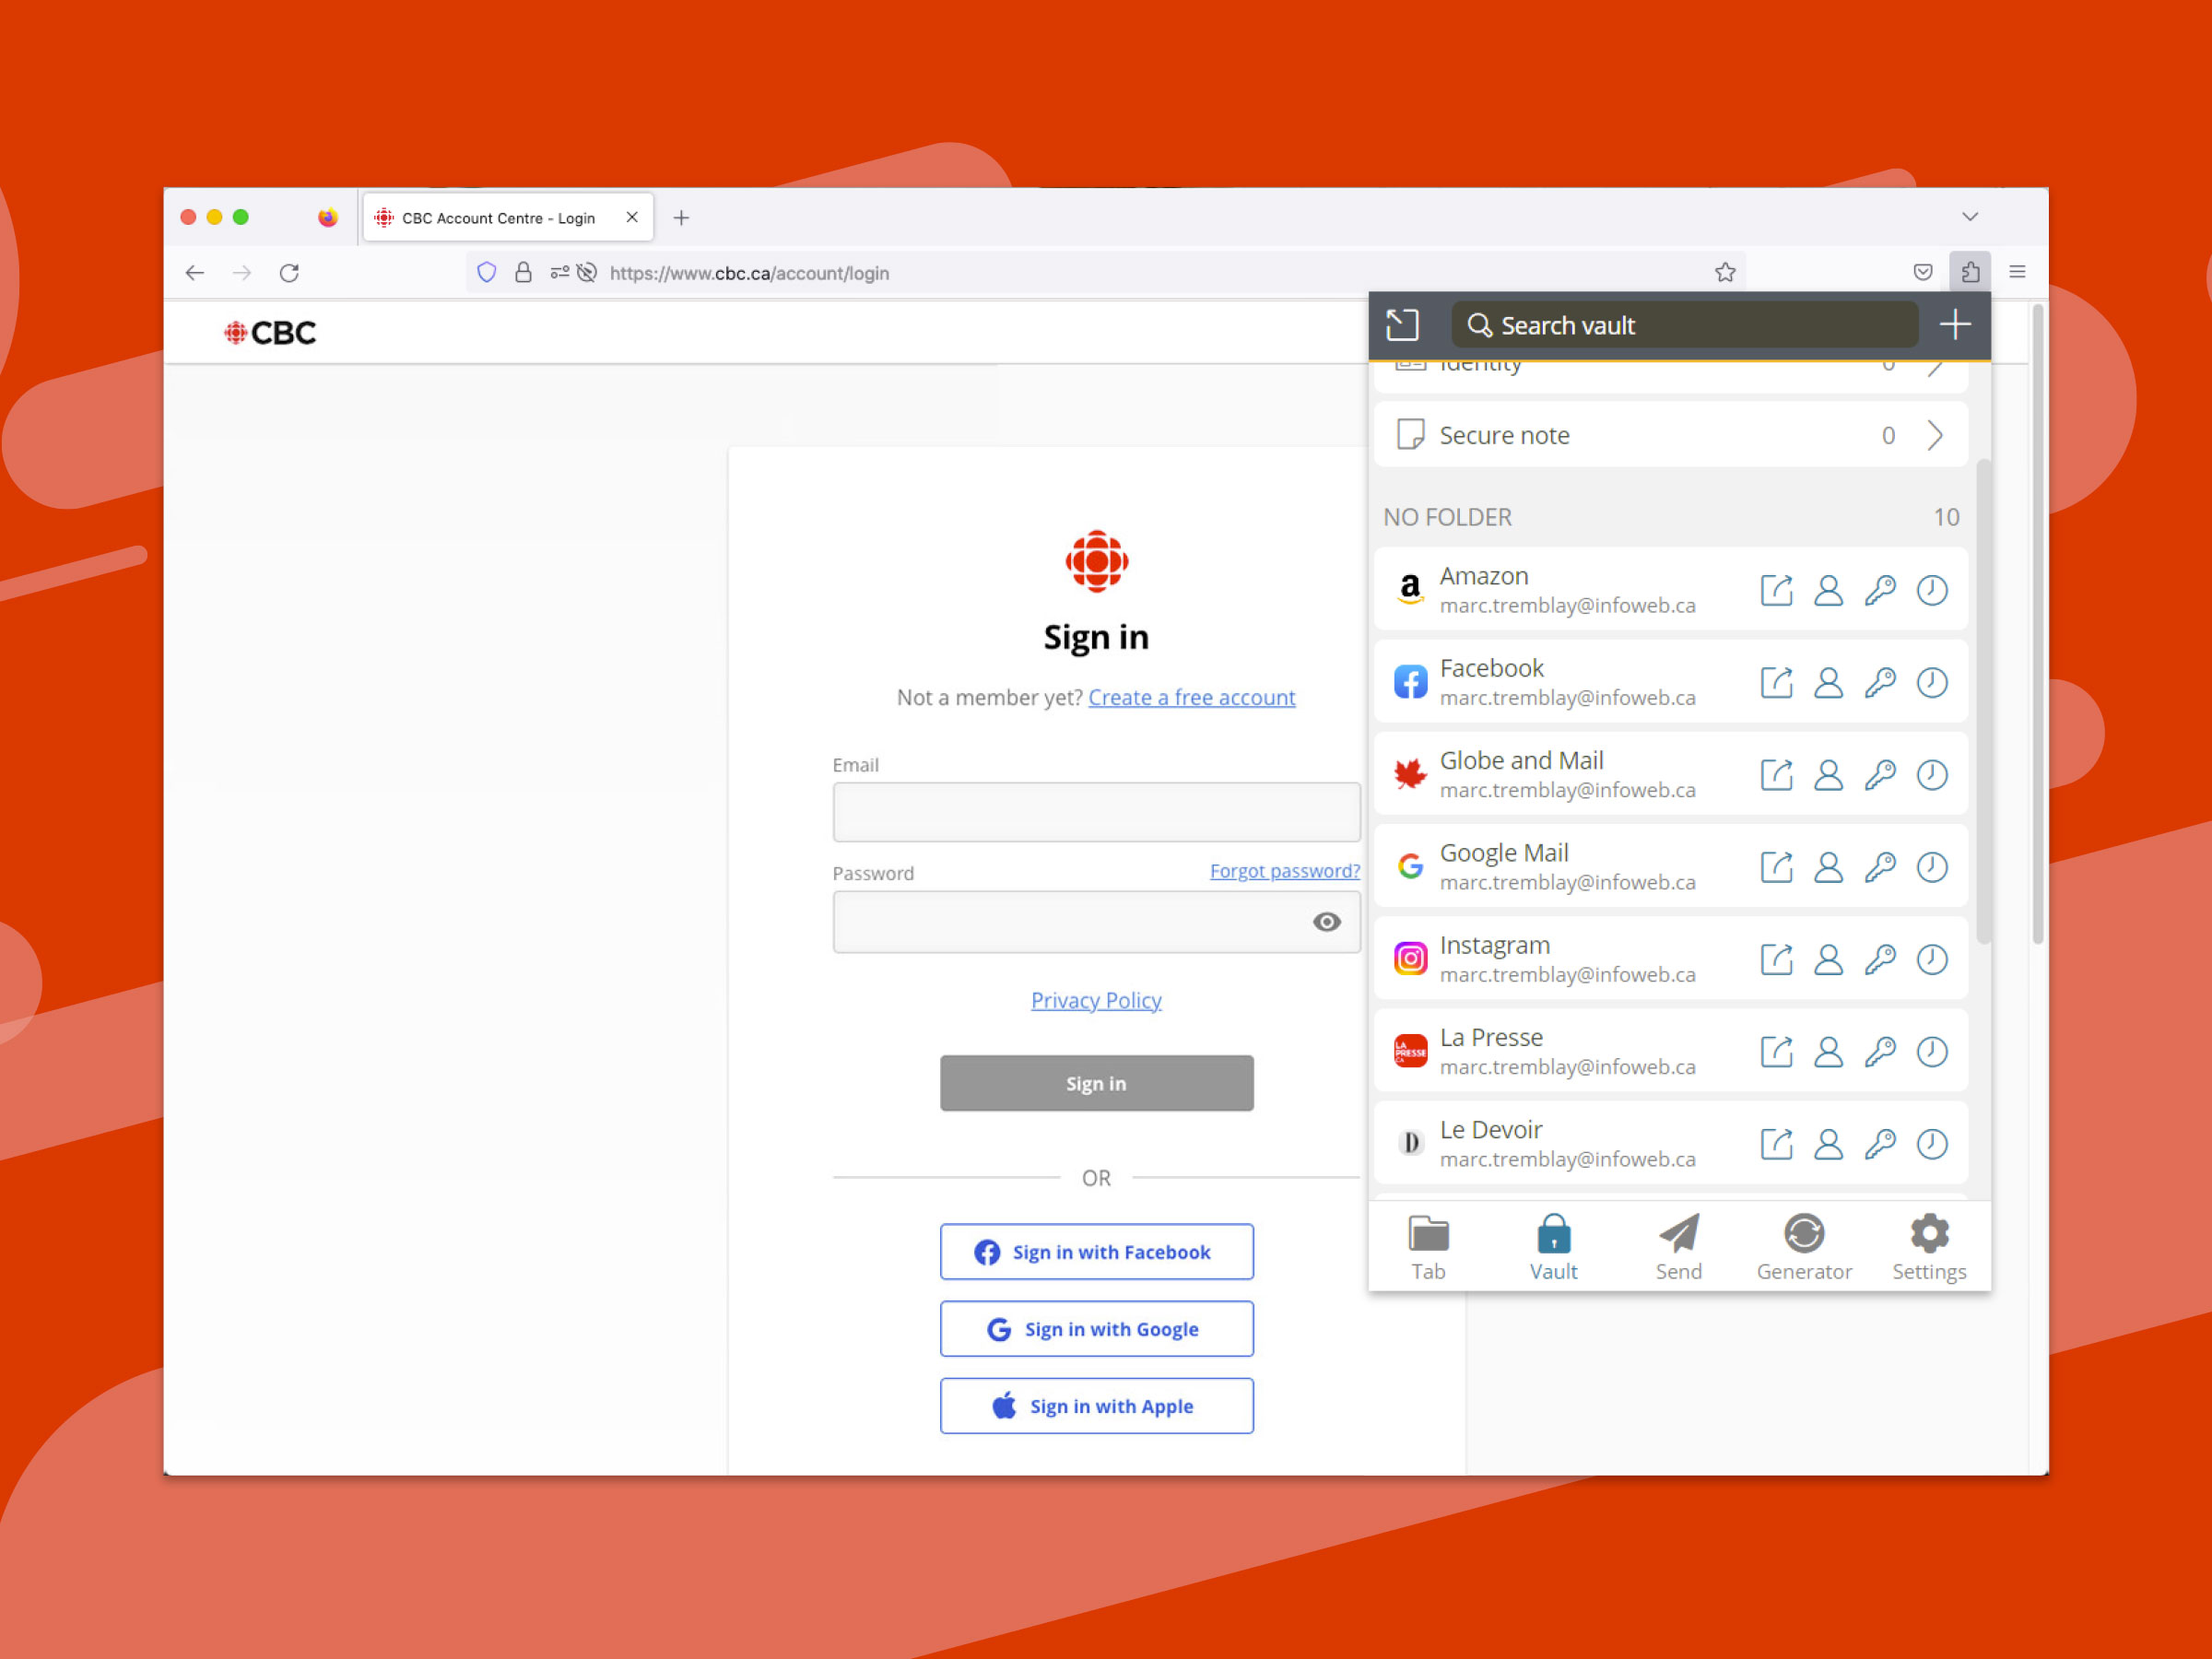Copy verification code for Le Devoir

click(1932, 1143)
